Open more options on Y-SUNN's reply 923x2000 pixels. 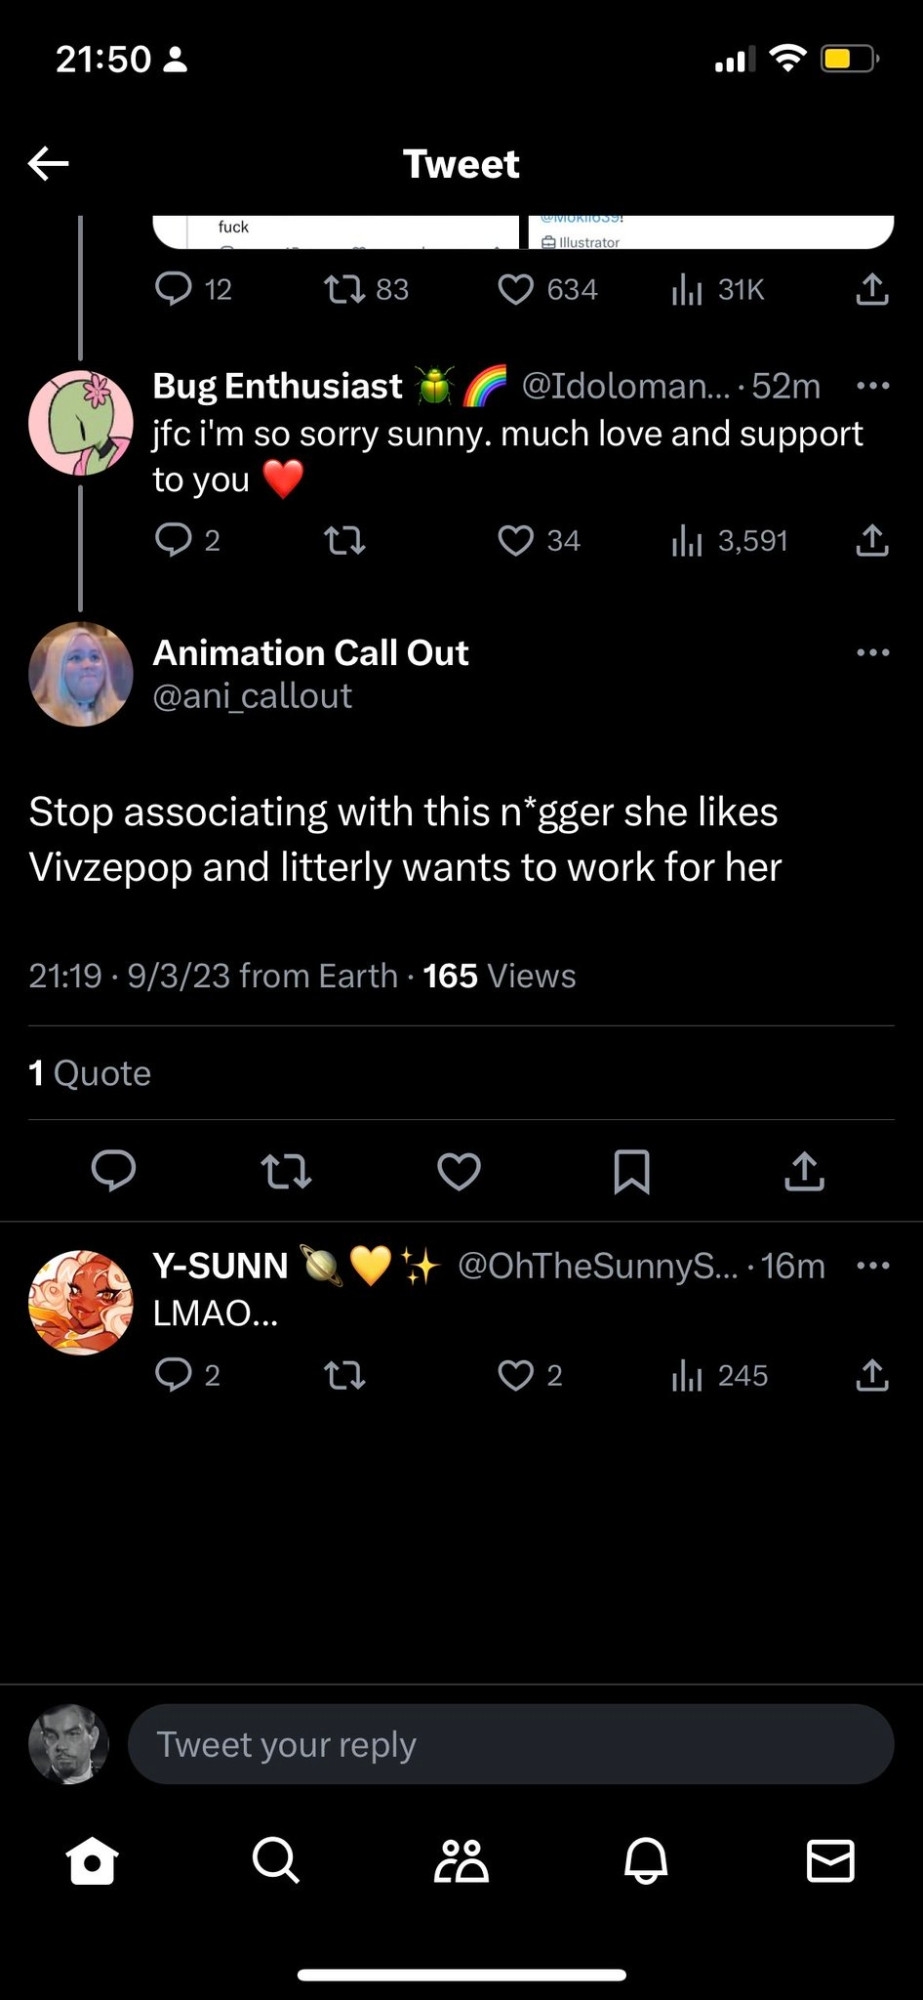click(872, 1266)
